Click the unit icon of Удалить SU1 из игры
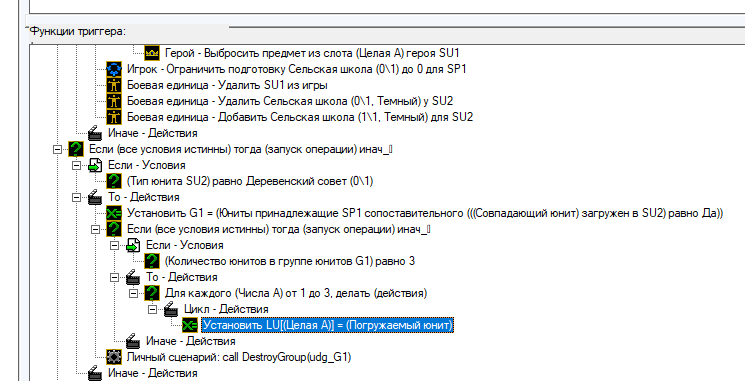745x381 pixels. pyautogui.click(x=114, y=86)
